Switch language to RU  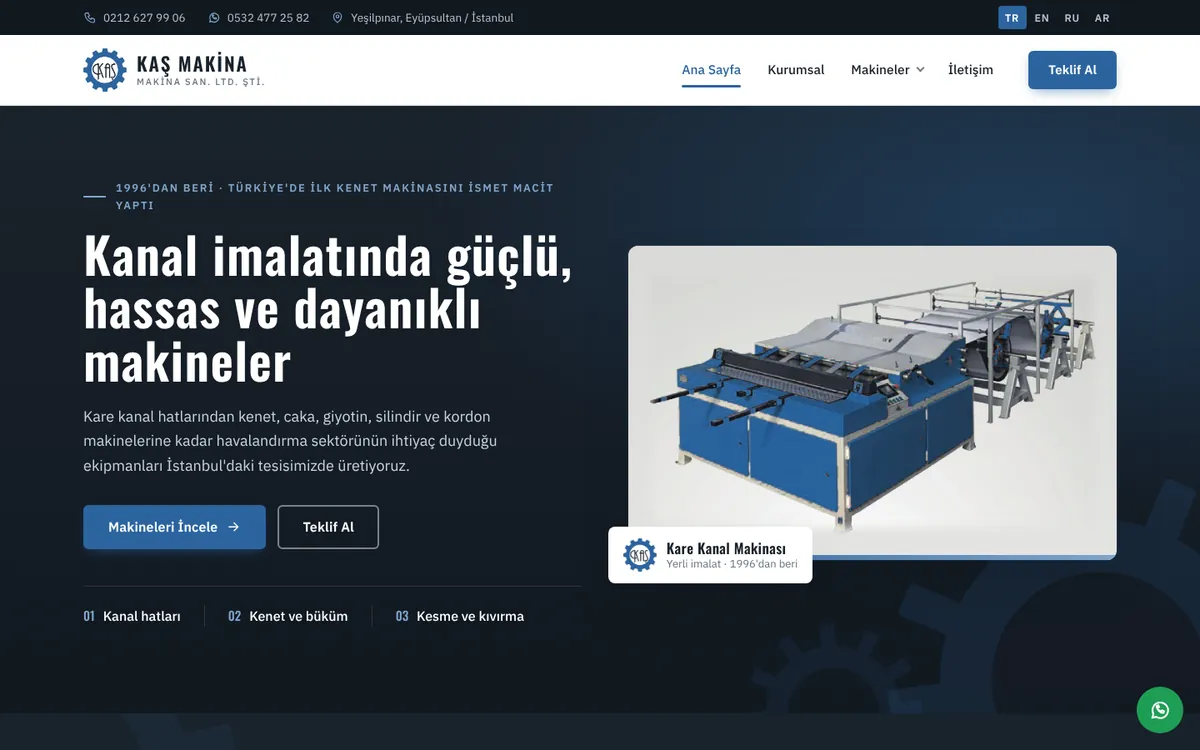(x=1072, y=18)
